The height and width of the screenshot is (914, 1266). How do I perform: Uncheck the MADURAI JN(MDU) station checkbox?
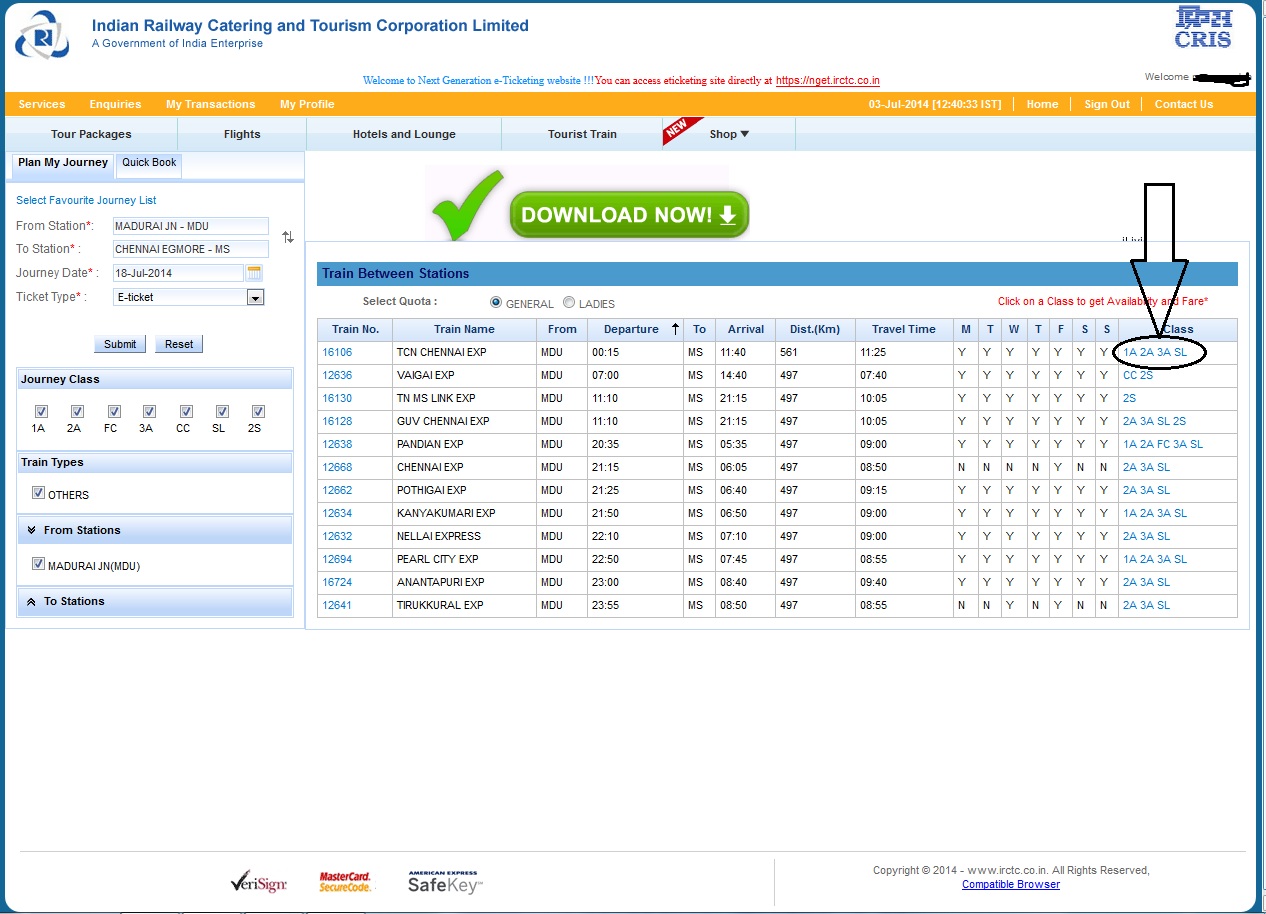click(39, 564)
